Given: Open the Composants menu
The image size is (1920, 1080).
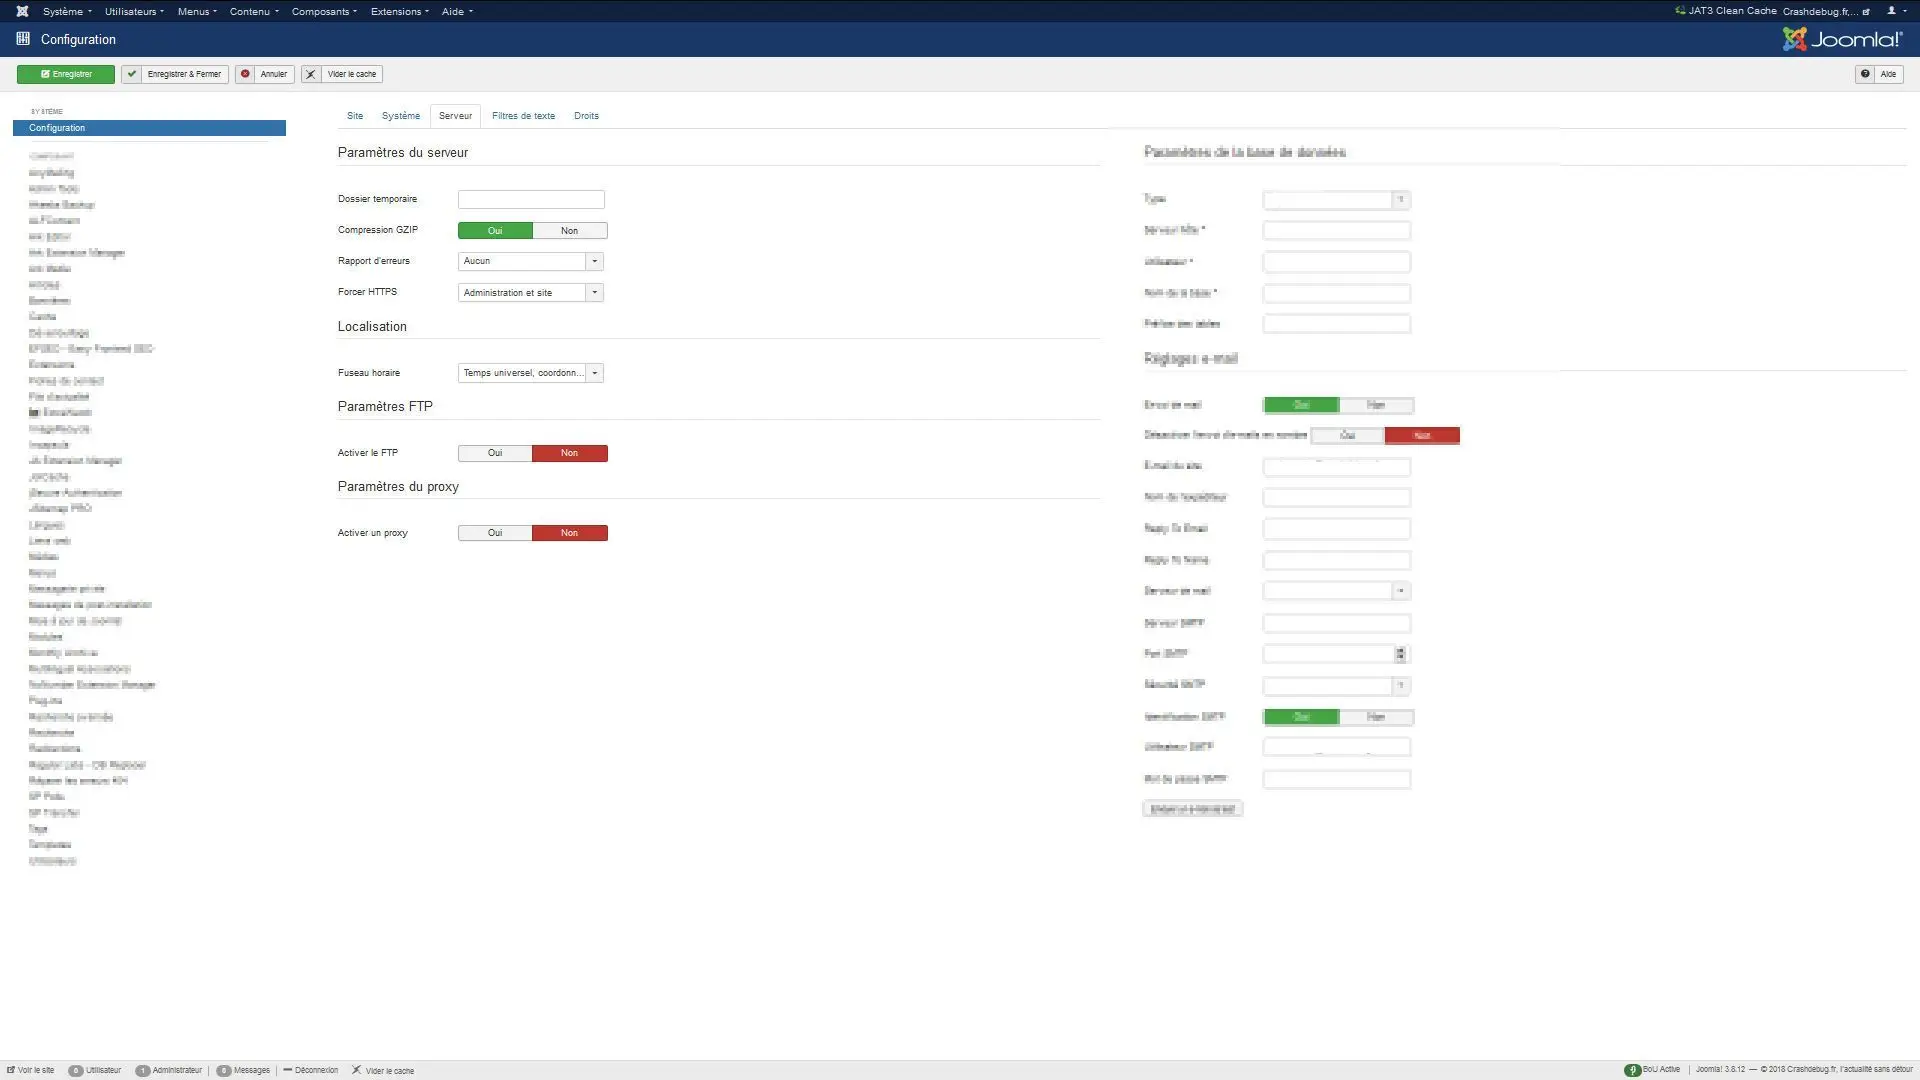Looking at the screenshot, I should pyautogui.click(x=324, y=11).
